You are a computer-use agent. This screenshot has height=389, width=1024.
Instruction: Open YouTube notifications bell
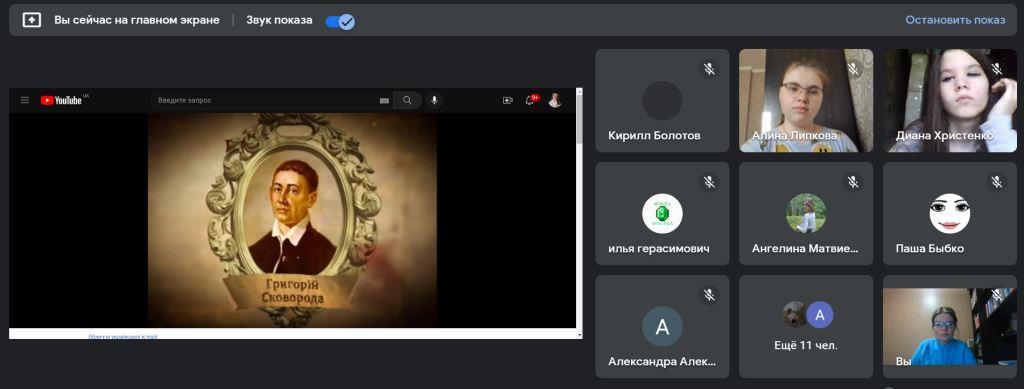[x=530, y=100]
